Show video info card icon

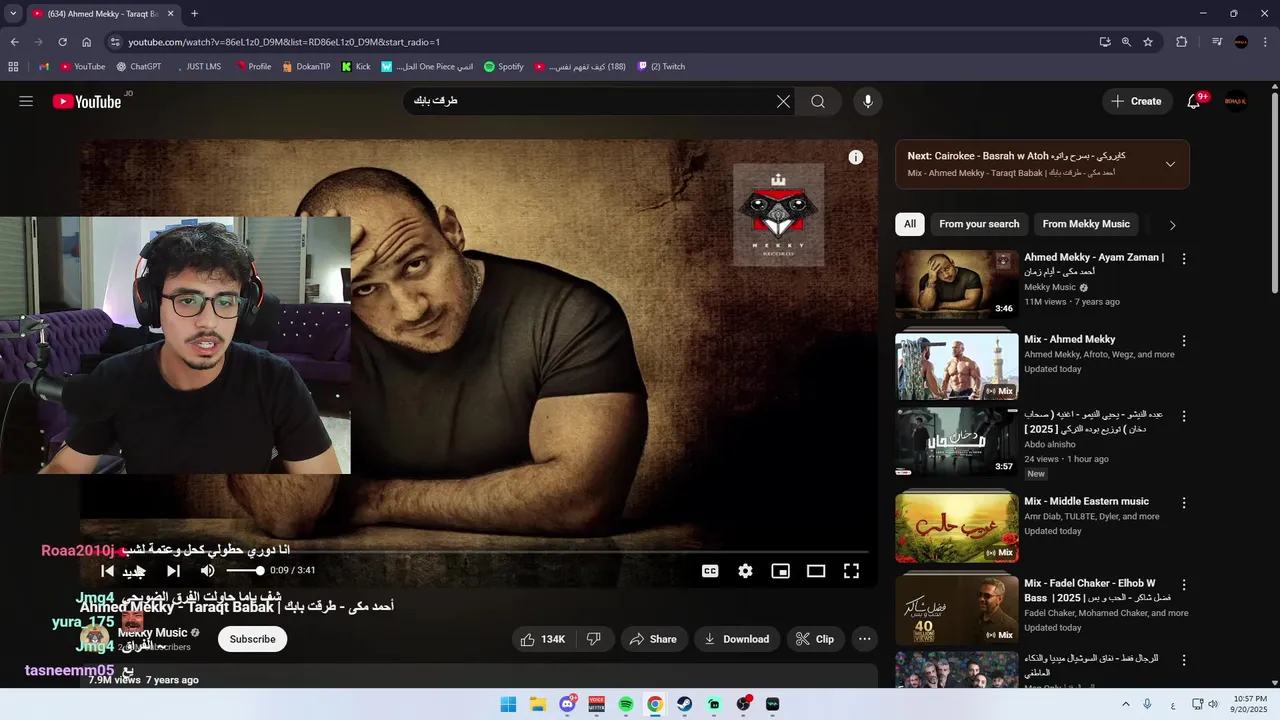(x=856, y=157)
